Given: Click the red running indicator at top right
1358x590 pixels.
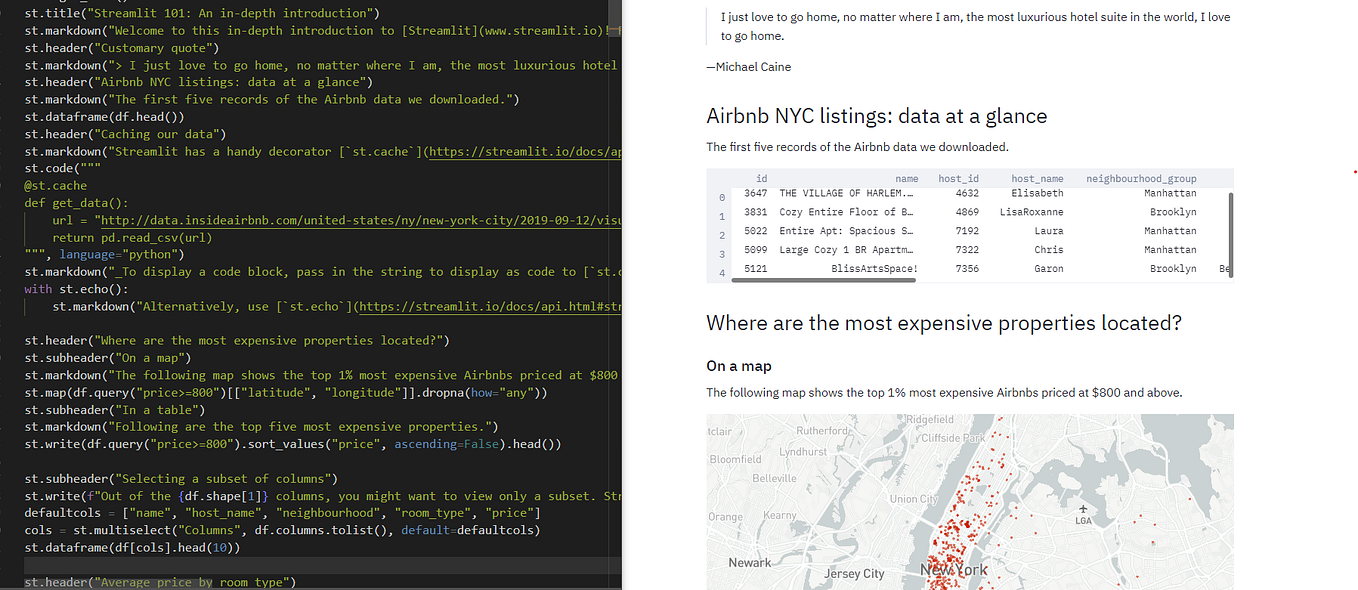Looking at the screenshot, I should pos(1354,172).
